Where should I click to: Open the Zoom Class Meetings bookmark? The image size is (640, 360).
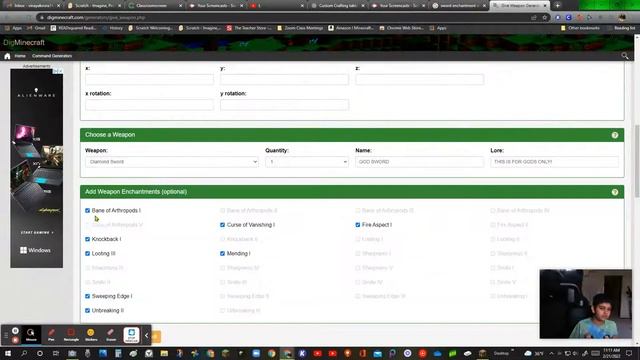click(300, 28)
